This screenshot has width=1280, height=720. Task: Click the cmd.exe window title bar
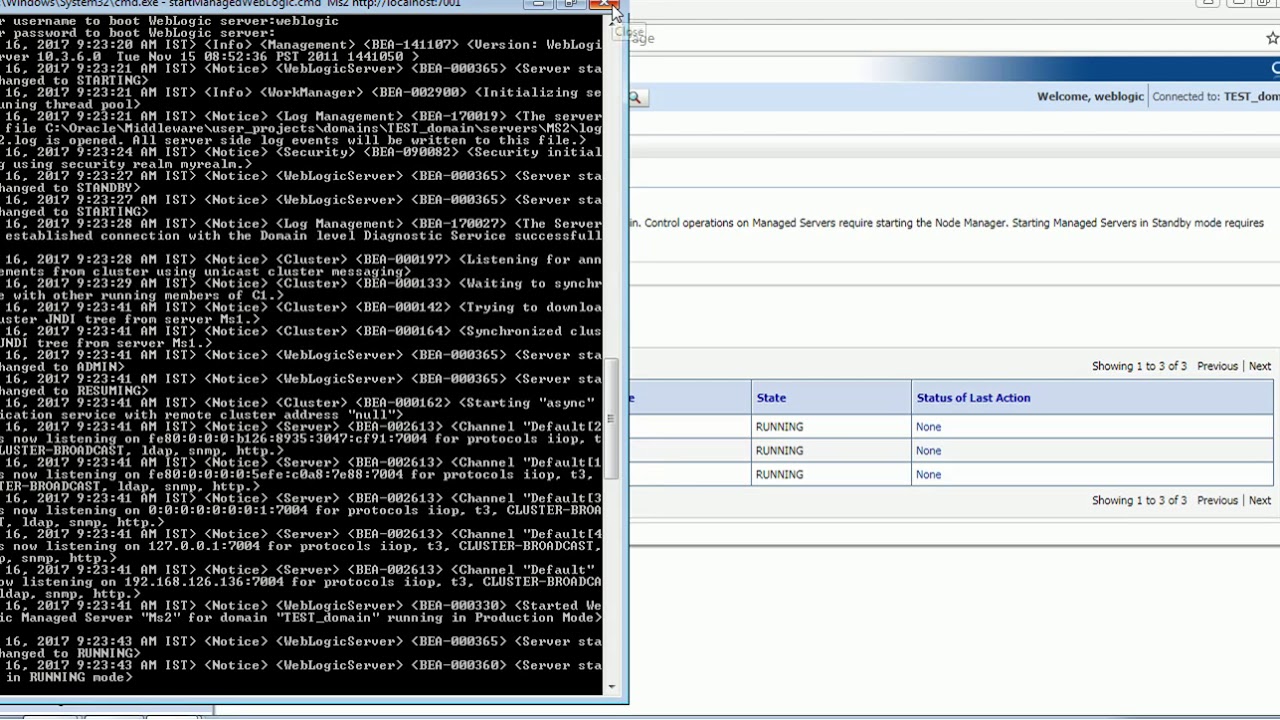coord(260,4)
